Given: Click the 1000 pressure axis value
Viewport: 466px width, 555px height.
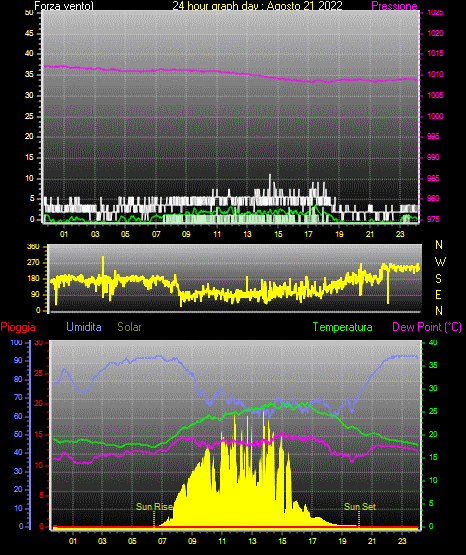Looking at the screenshot, I should 436,116.
